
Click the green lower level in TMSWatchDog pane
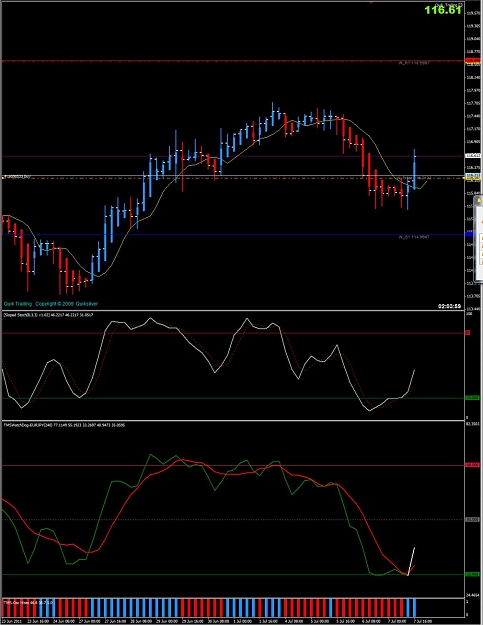pos(232,574)
